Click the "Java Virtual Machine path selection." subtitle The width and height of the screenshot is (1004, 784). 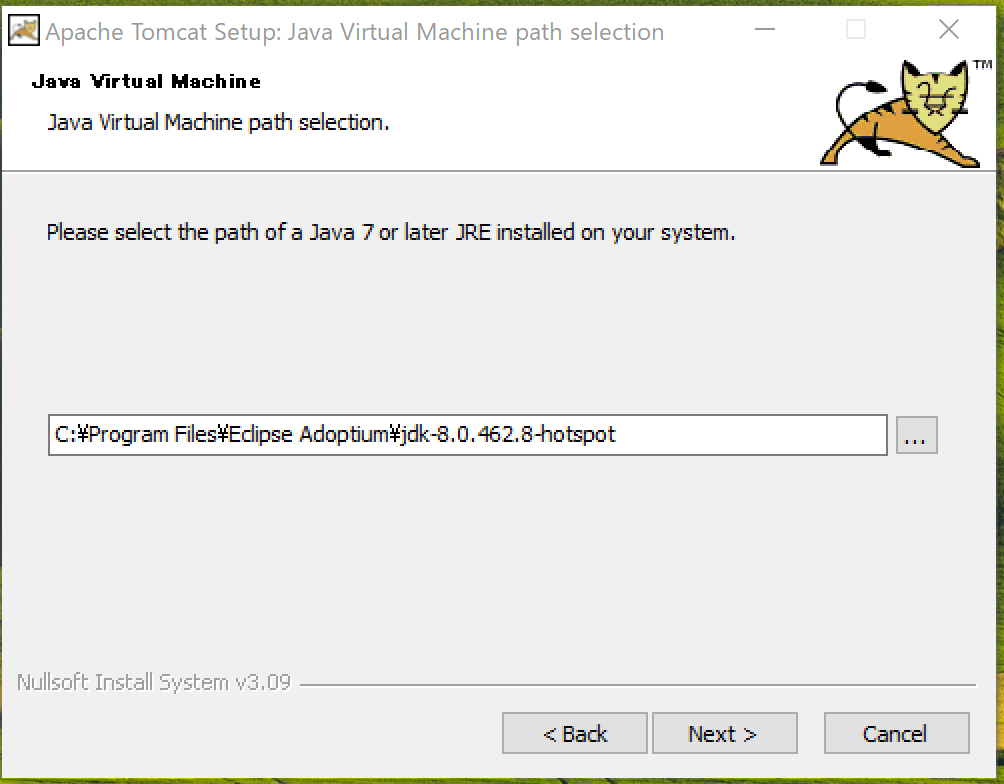(218, 122)
